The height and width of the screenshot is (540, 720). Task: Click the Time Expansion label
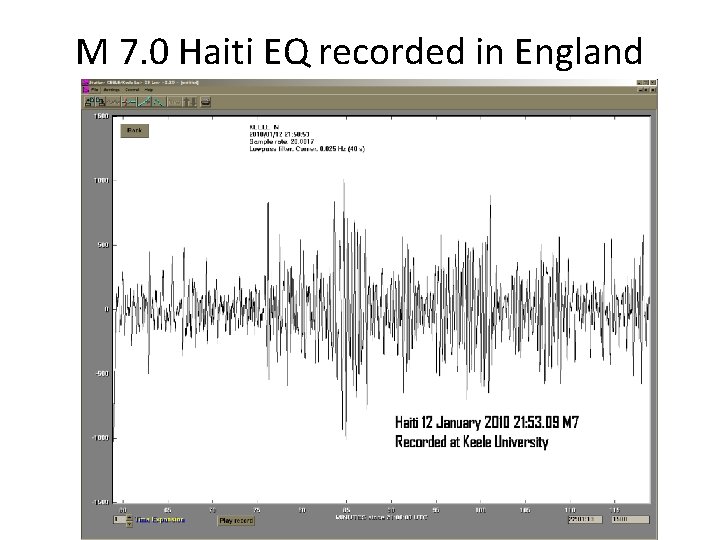(160, 520)
